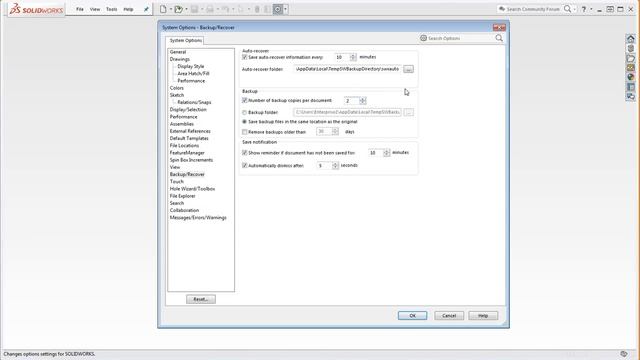Image resolution: width=640 pixels, height=360 pixels.
Task: Select Display Style under Drawings
Action: point(191,66)
